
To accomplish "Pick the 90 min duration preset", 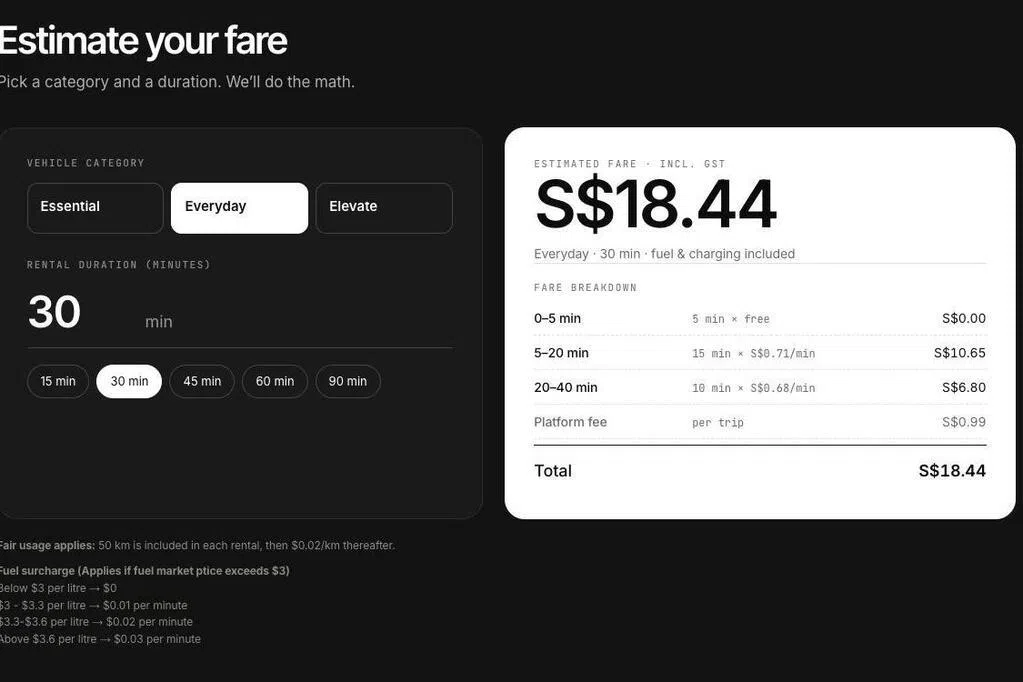I will tap(348, 381).
